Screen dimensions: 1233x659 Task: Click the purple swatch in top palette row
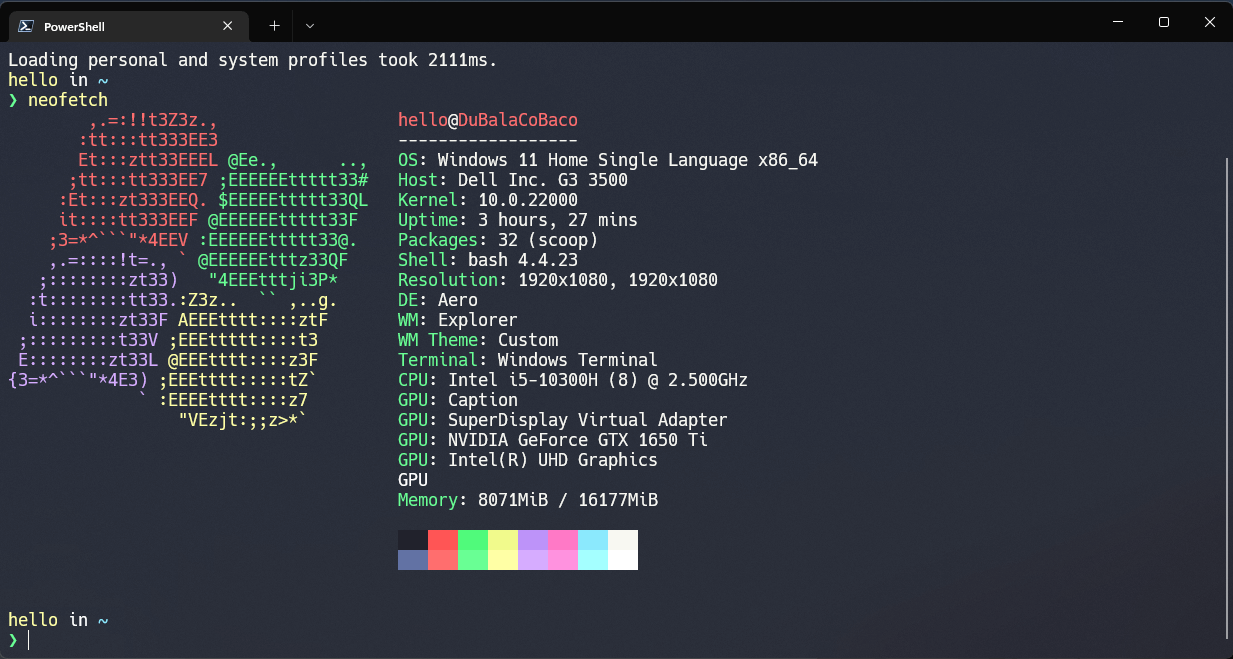pos(533,540)
